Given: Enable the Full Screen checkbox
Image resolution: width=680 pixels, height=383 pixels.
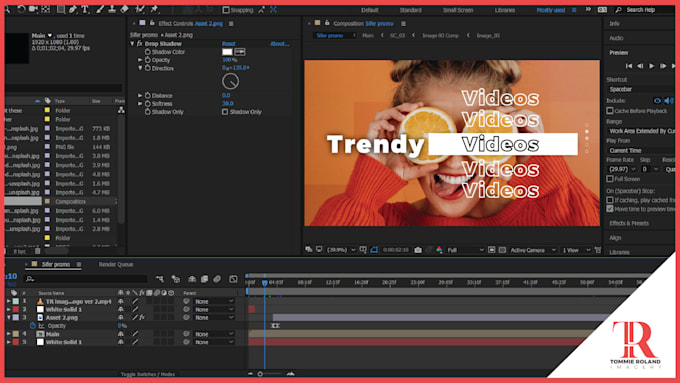Looking at the screenshot, I should click(610, 179).
